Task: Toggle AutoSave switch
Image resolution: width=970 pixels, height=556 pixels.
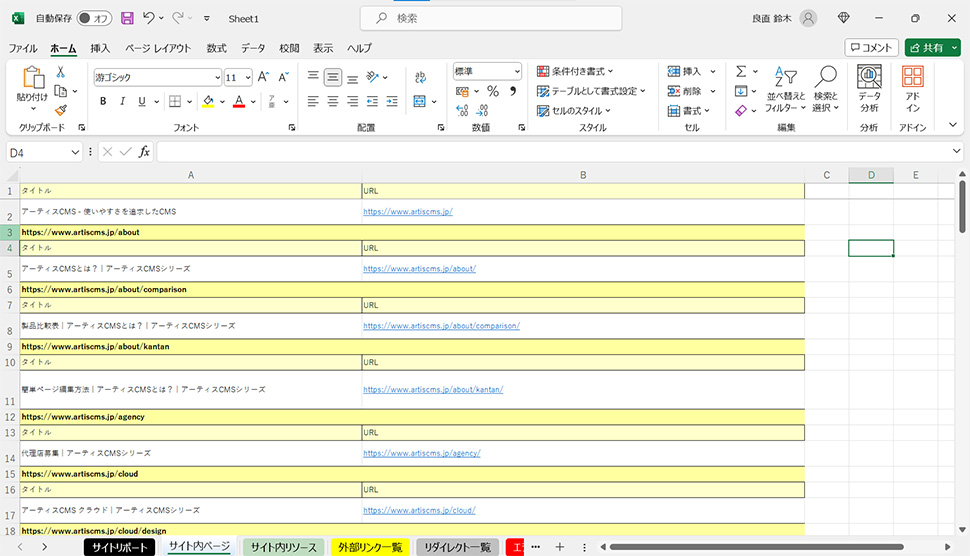Action: click(x=94, y=19)
